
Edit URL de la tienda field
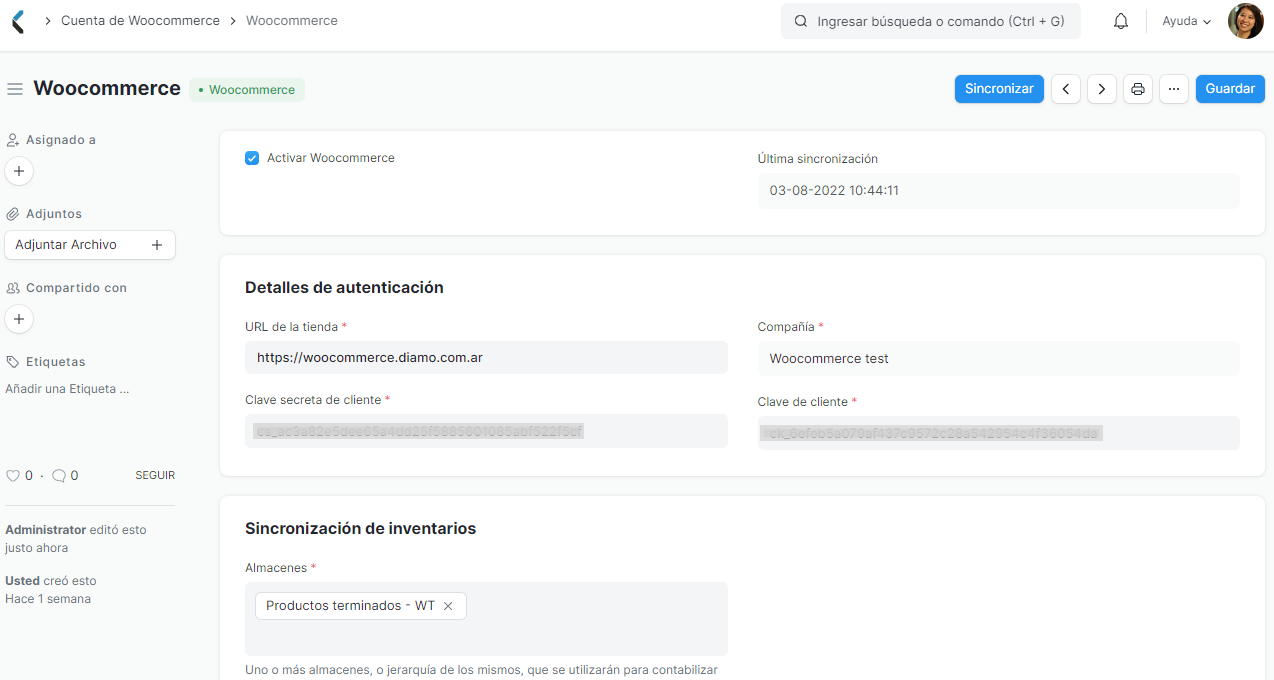(486, 357)
